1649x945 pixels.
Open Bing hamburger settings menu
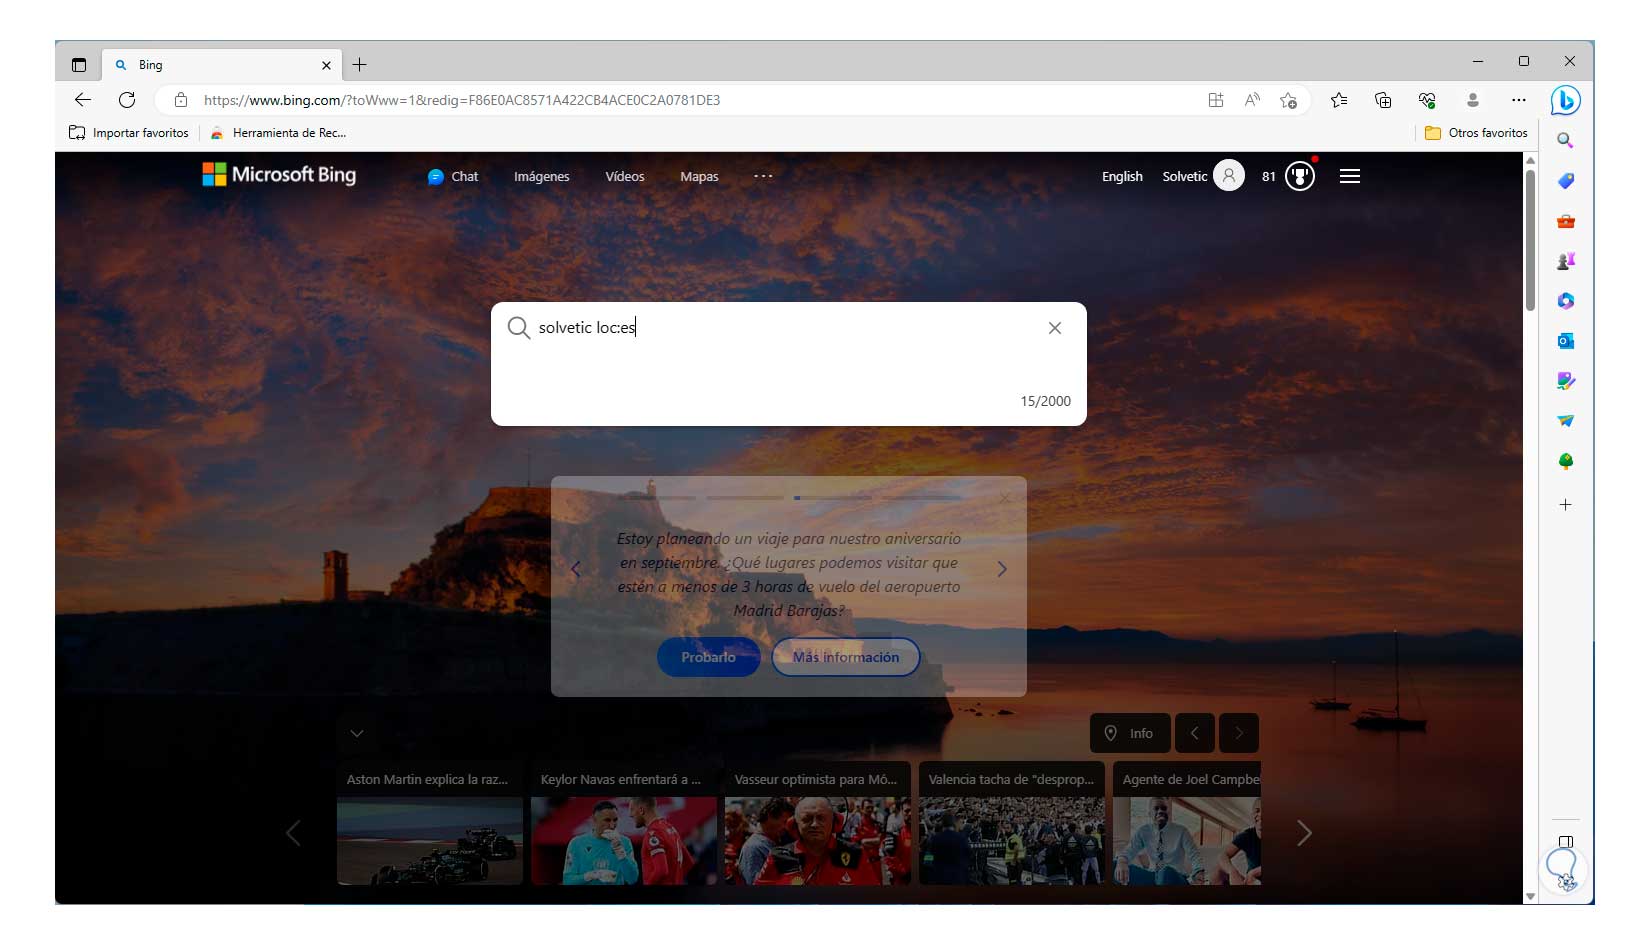click(1350, 176)
